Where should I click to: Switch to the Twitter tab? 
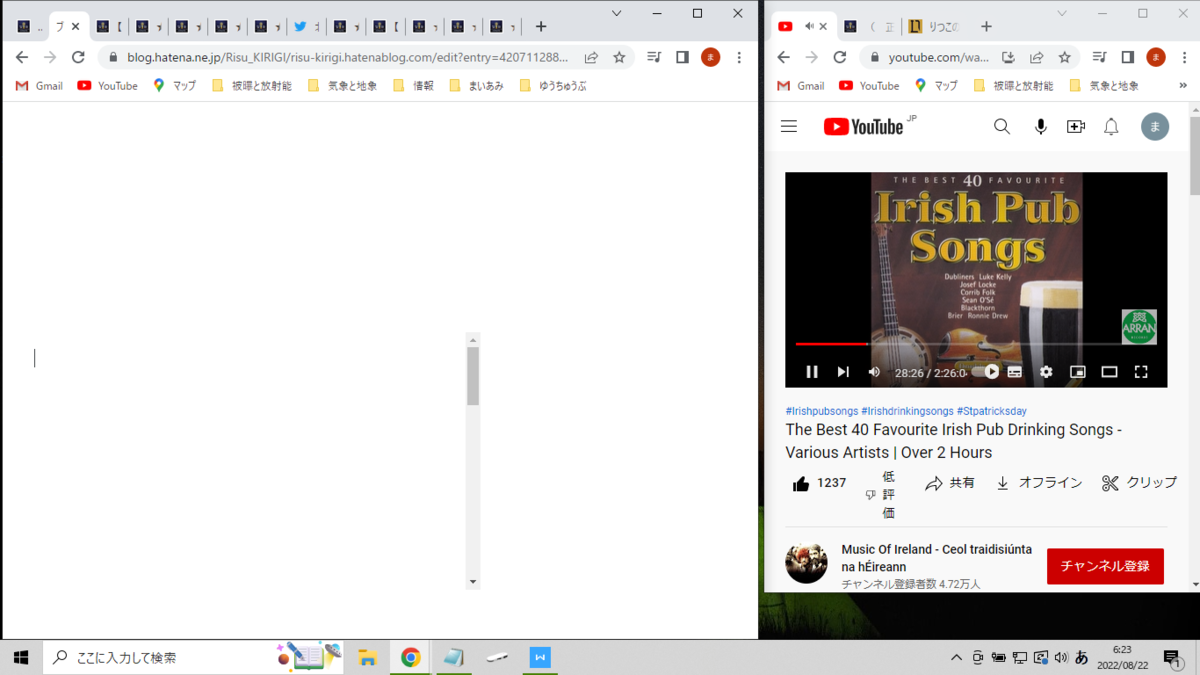pos(306,27)
